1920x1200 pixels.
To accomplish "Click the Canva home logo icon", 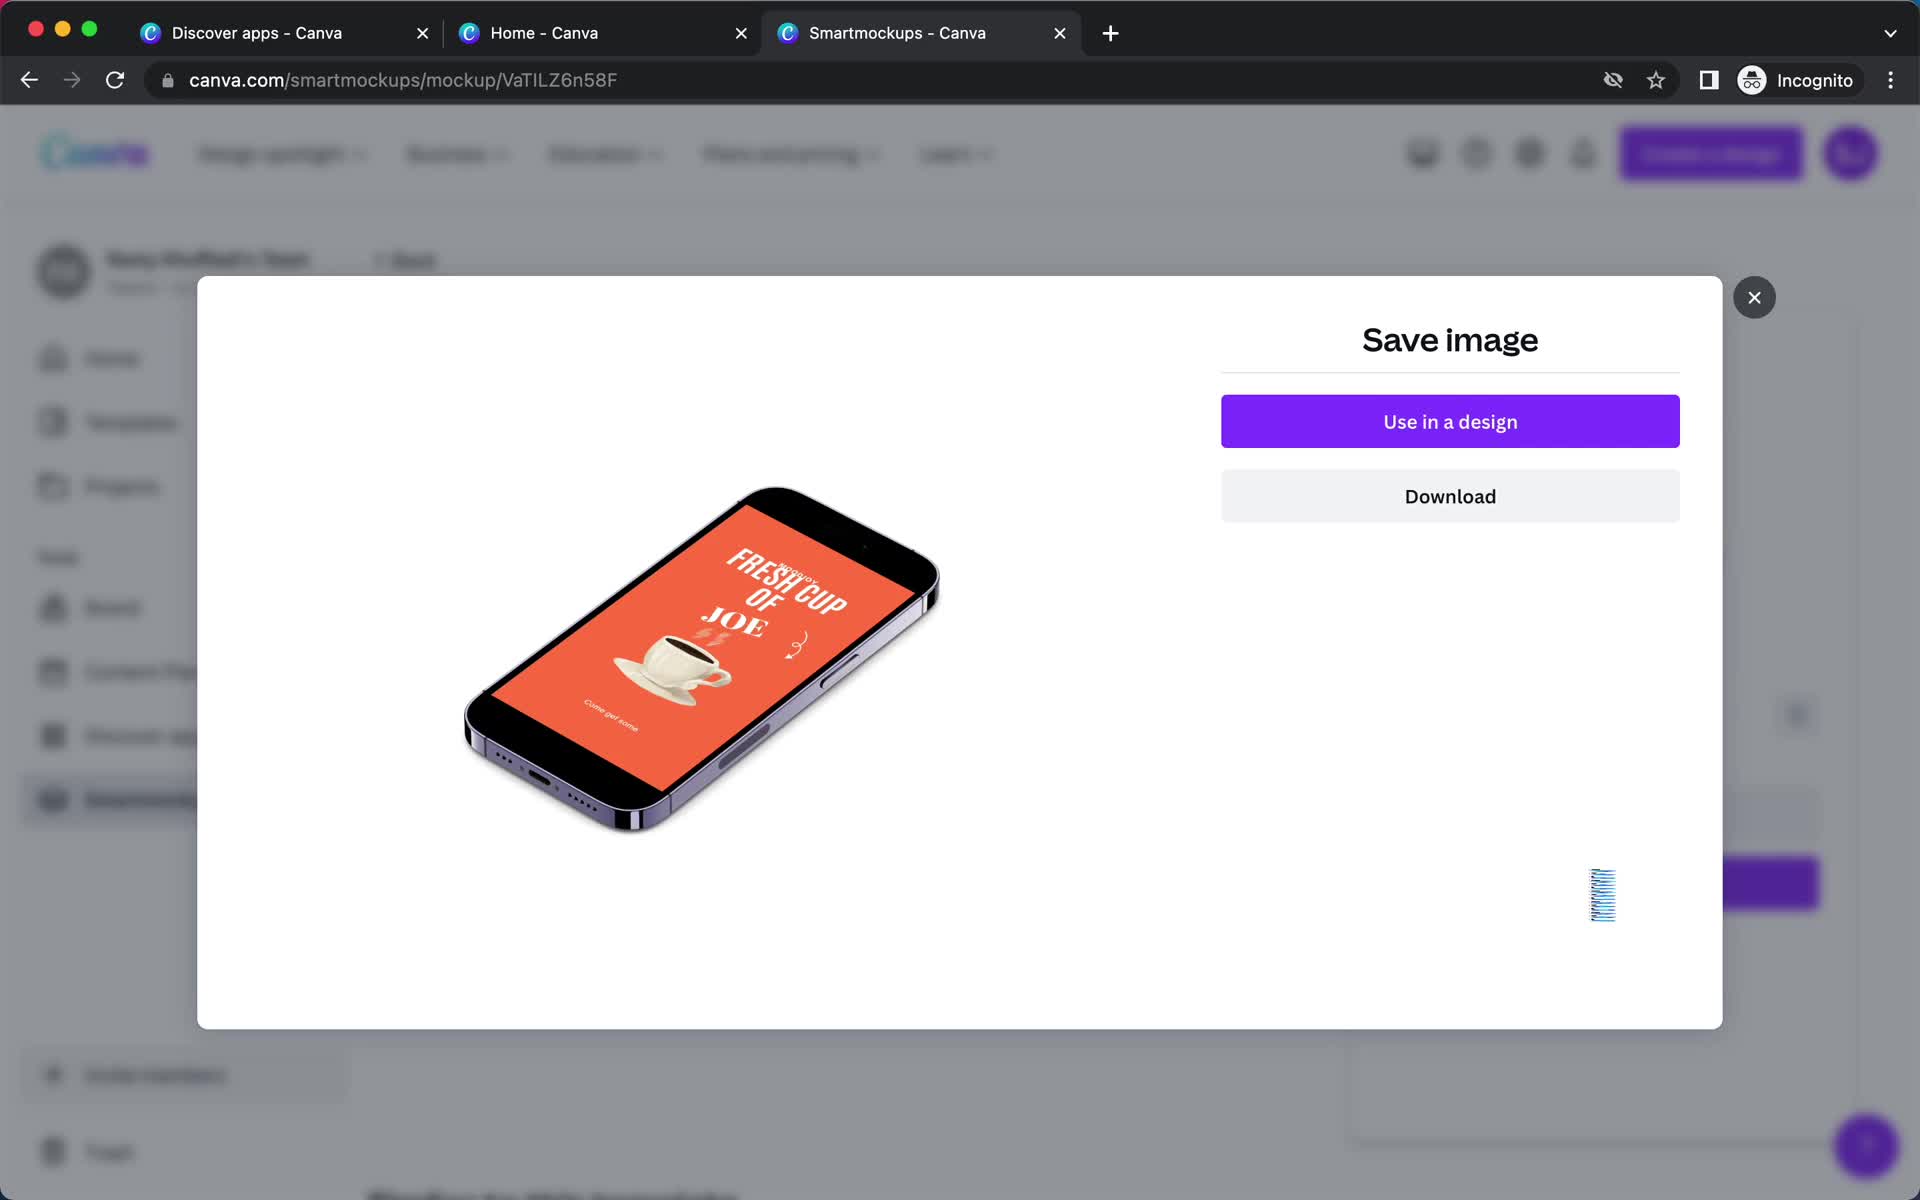I will coord(93,153).
